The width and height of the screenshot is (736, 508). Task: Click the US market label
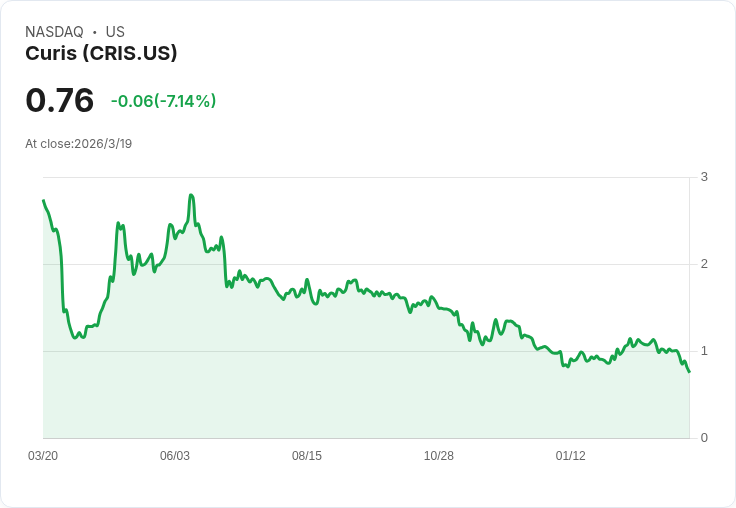pyautogui.click(x=115, y=32)
